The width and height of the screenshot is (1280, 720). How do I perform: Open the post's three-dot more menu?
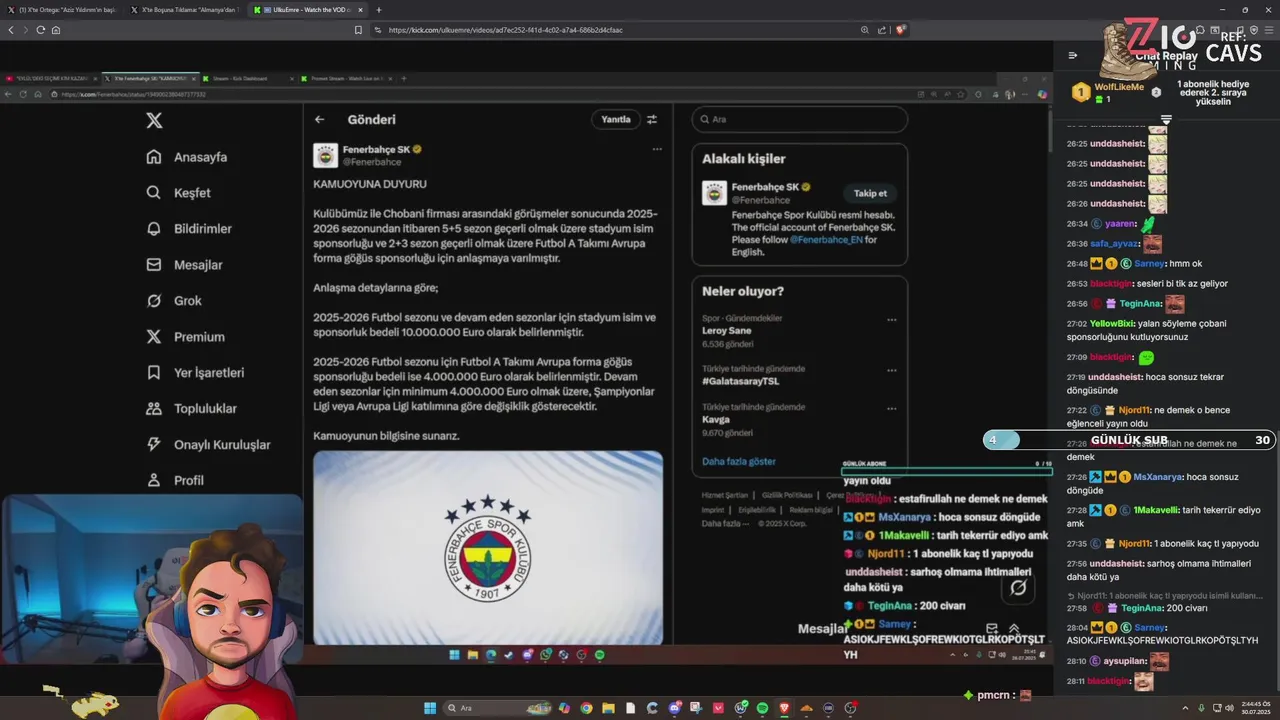coord(657,149)
